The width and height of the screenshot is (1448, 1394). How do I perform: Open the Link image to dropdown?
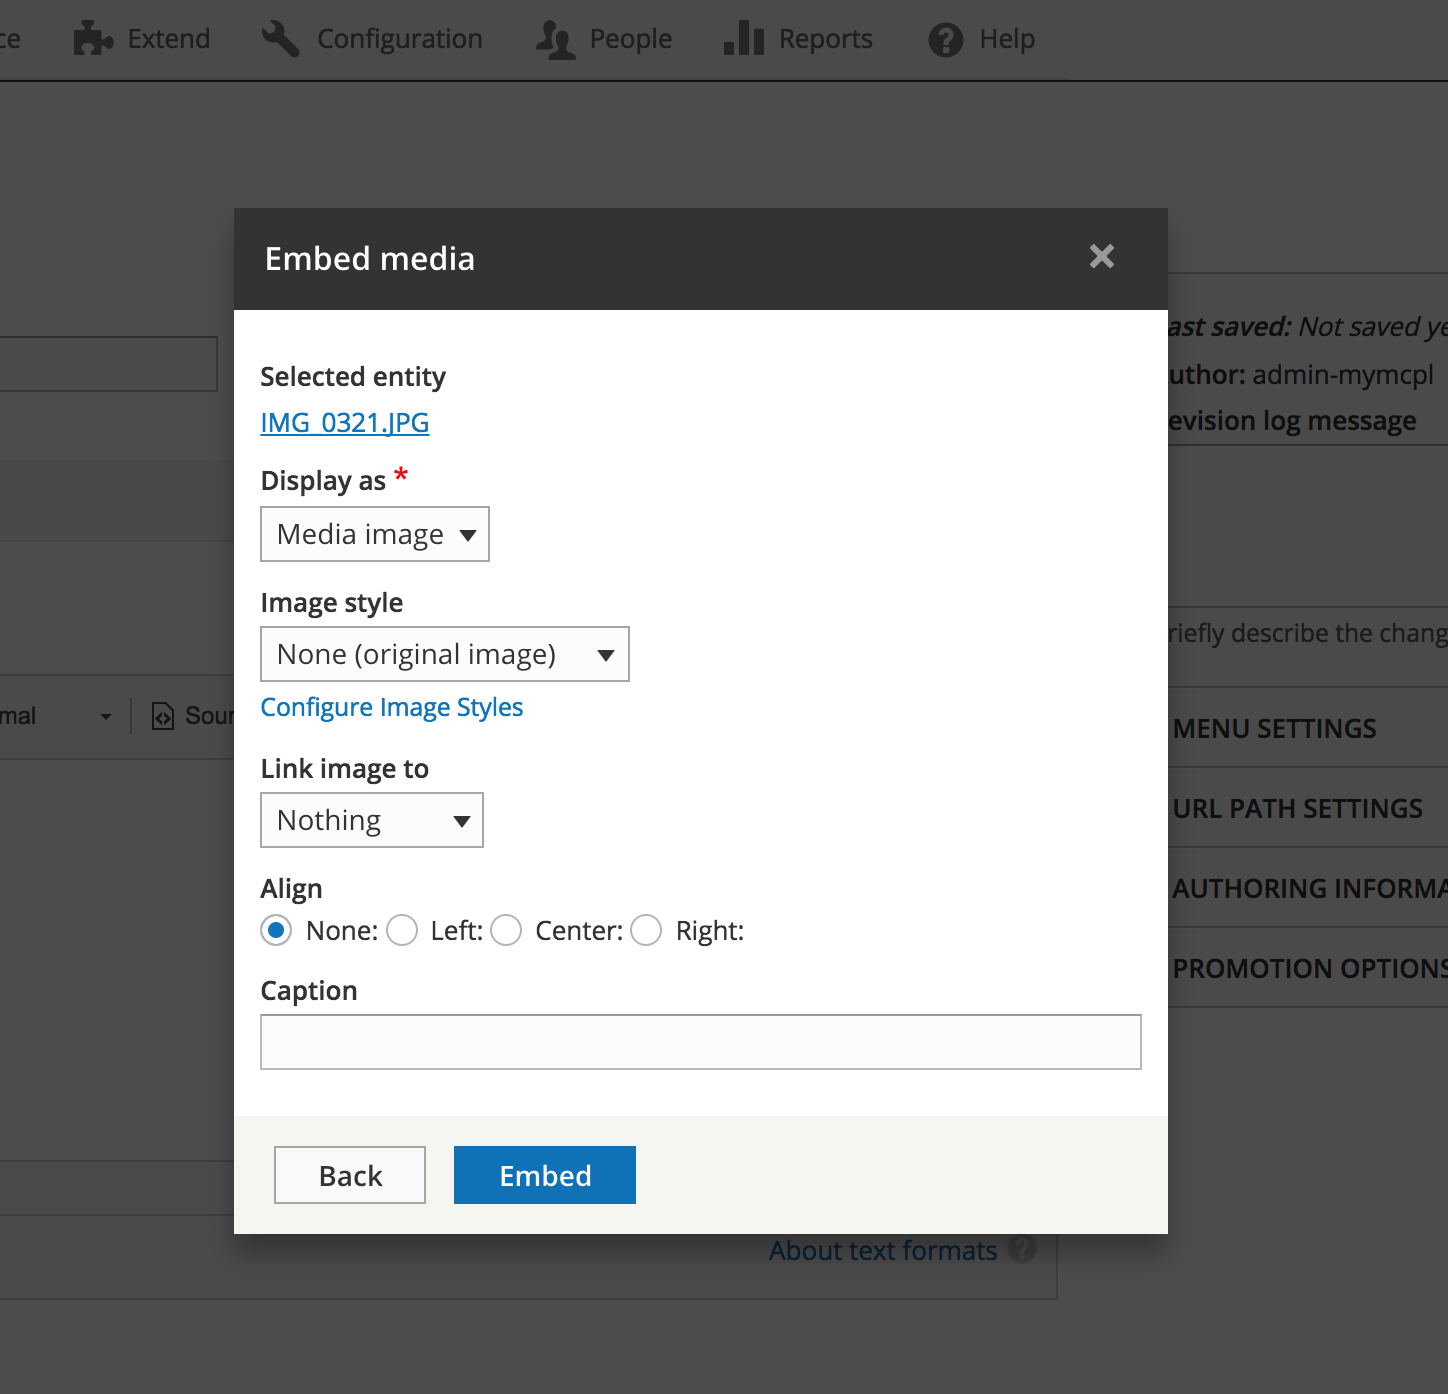371,820
